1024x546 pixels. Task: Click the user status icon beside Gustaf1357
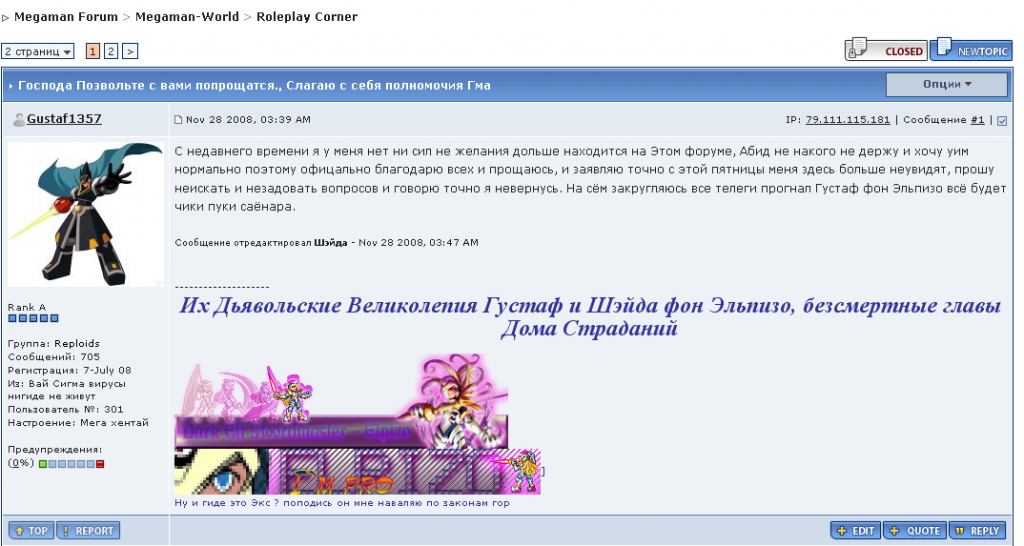tap(19, 120)
